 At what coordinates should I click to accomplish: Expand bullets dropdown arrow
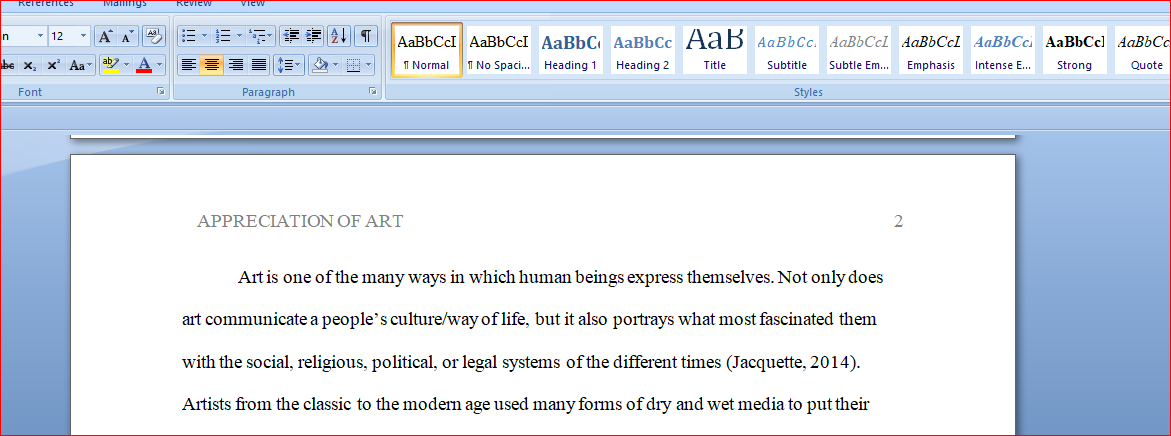tap(205, 36)
